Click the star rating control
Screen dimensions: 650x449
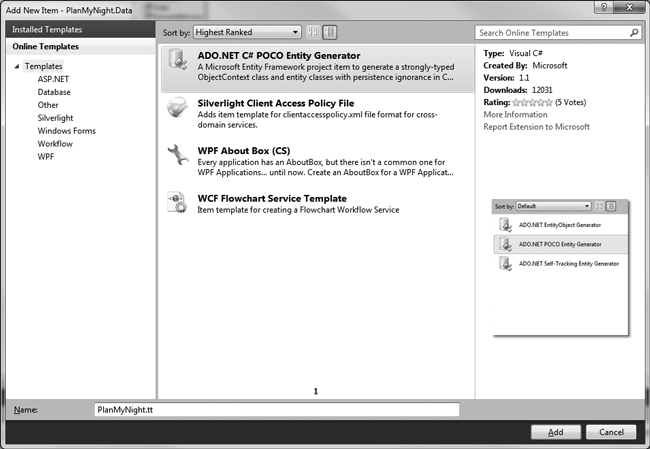coord(532,102)
